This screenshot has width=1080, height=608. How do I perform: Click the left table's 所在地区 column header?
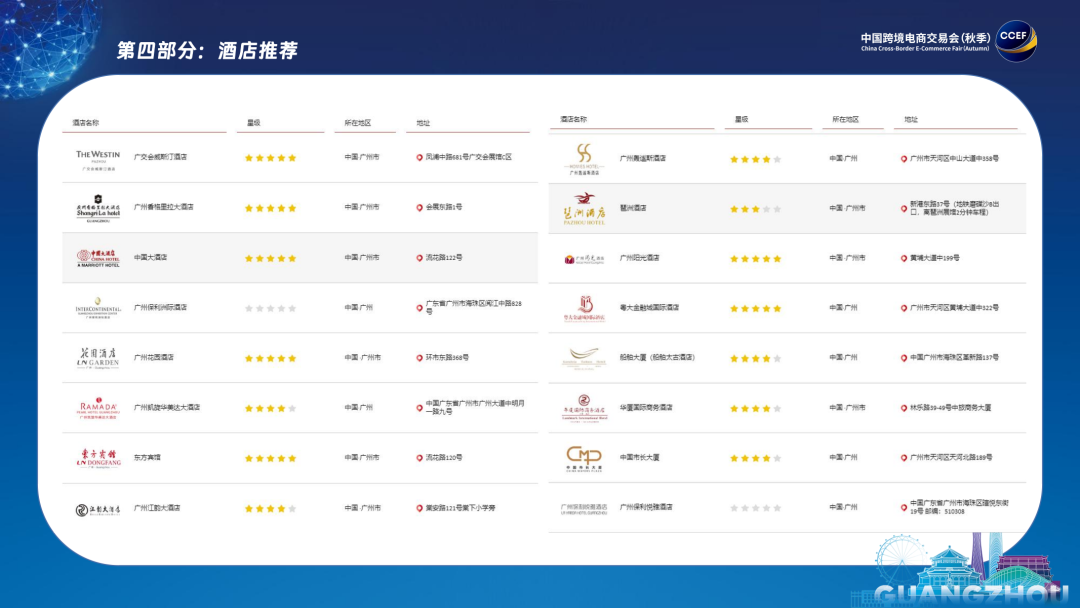click(x=357, y=123)
